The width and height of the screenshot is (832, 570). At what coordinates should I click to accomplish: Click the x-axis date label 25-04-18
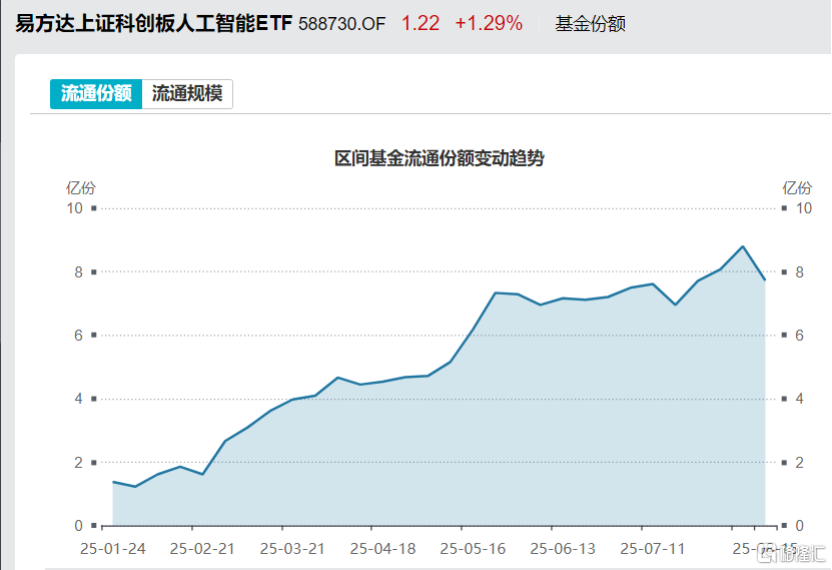[383, 548]
